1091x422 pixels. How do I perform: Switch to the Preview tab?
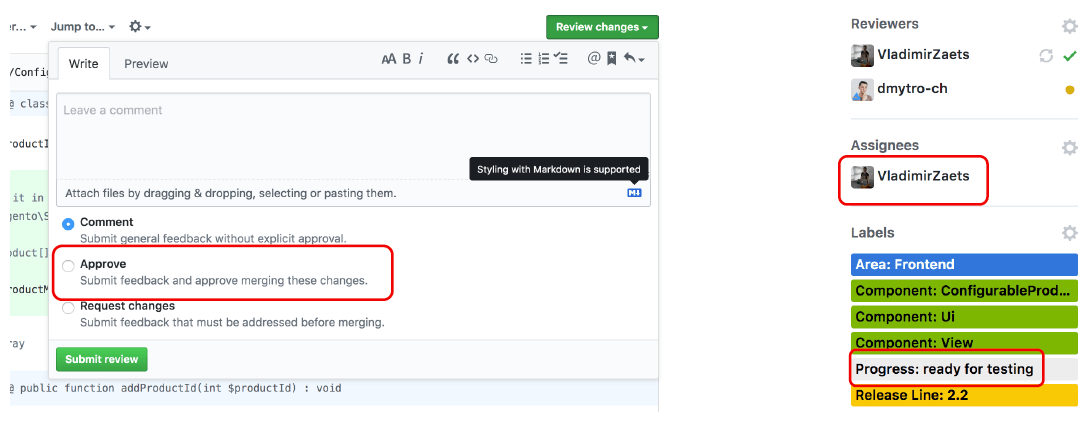pyautogui.click(x=146, y=64)
